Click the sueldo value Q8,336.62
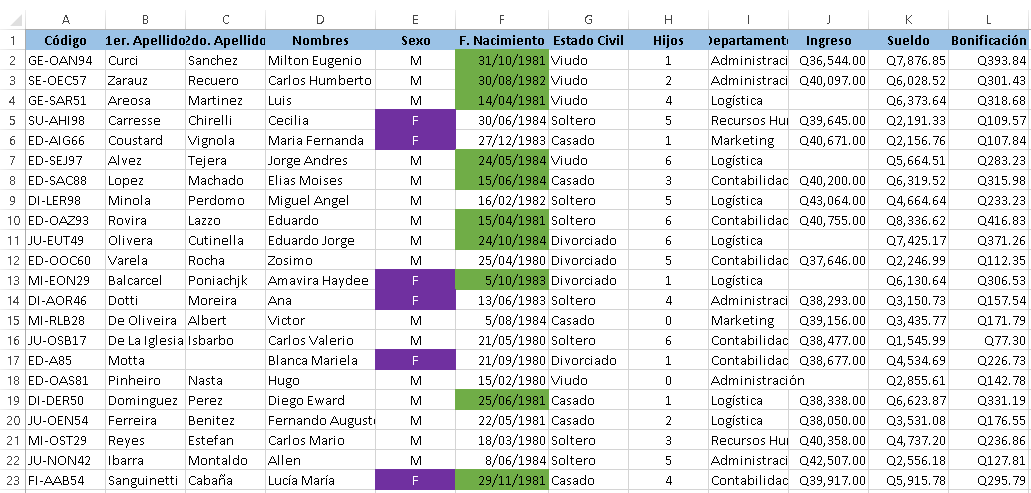 point(908,220)
